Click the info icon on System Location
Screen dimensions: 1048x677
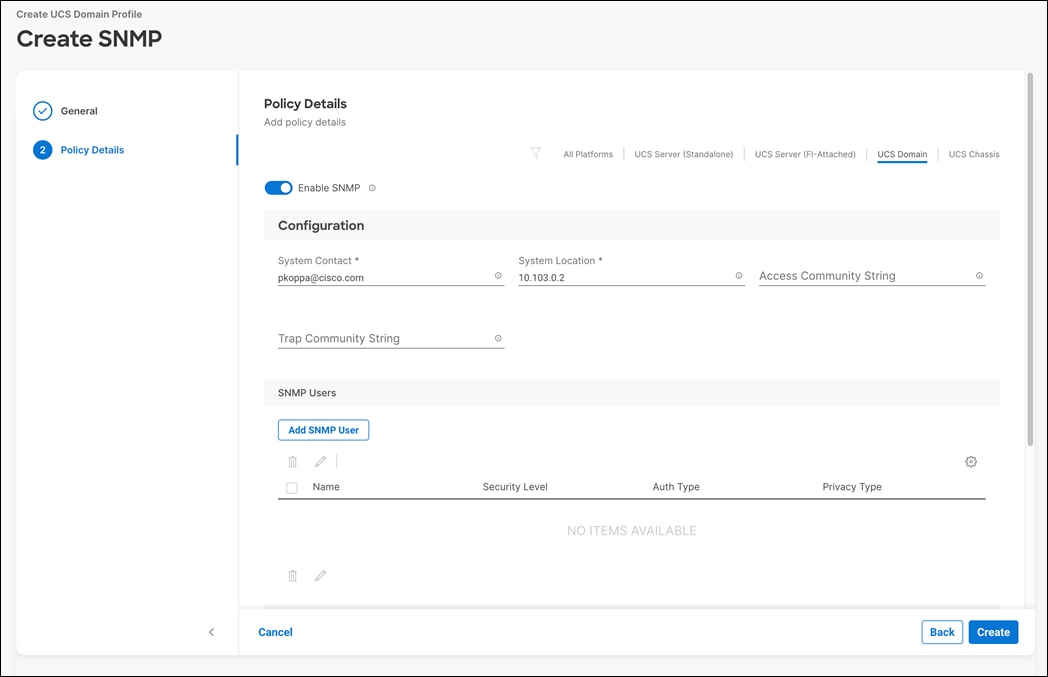739,275
